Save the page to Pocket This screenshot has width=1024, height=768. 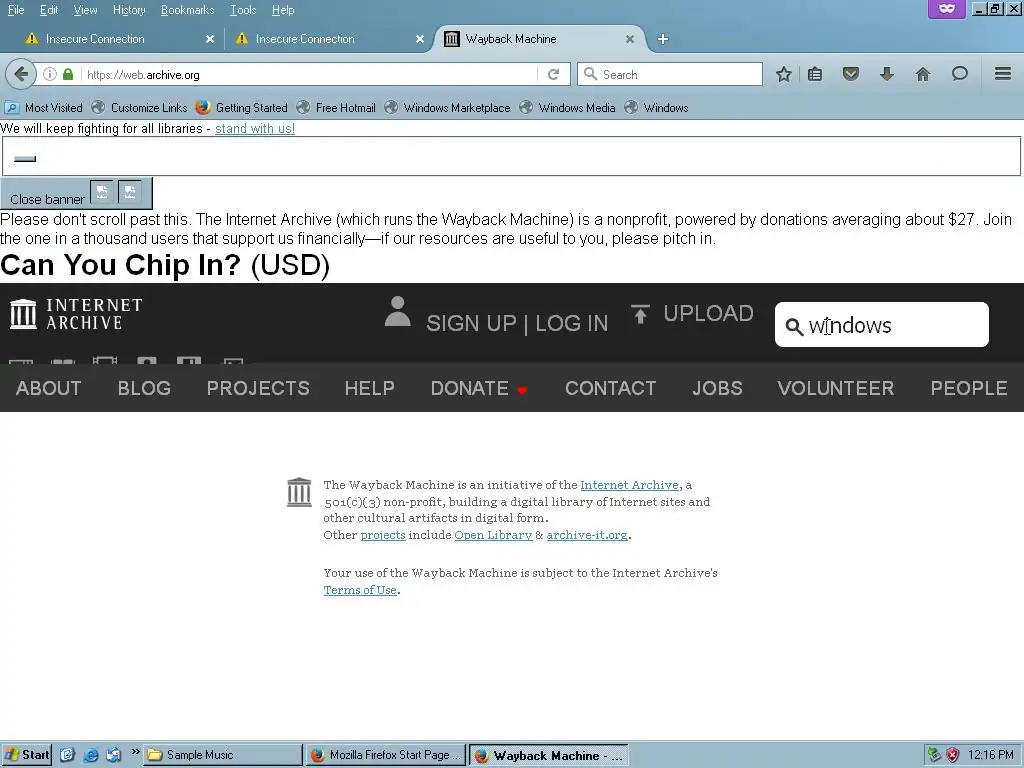coord(850,74)
